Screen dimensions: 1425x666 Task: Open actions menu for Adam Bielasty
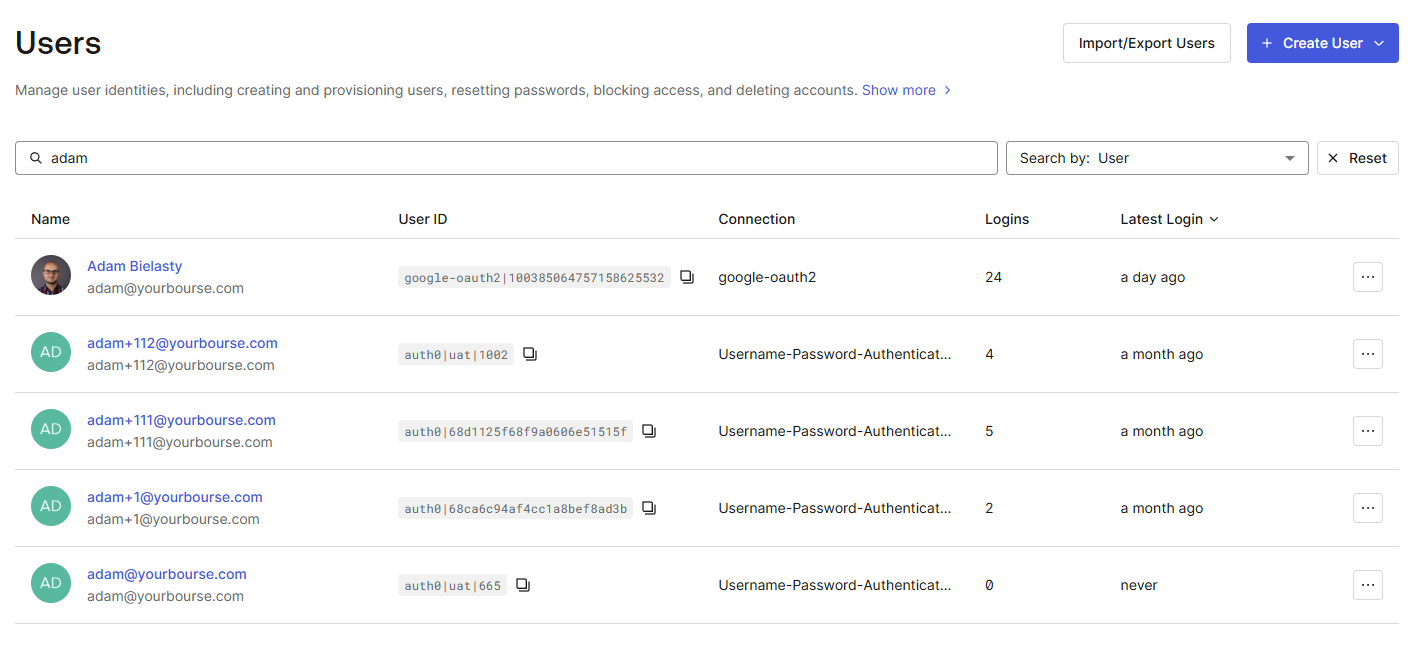pos(1367,277)
